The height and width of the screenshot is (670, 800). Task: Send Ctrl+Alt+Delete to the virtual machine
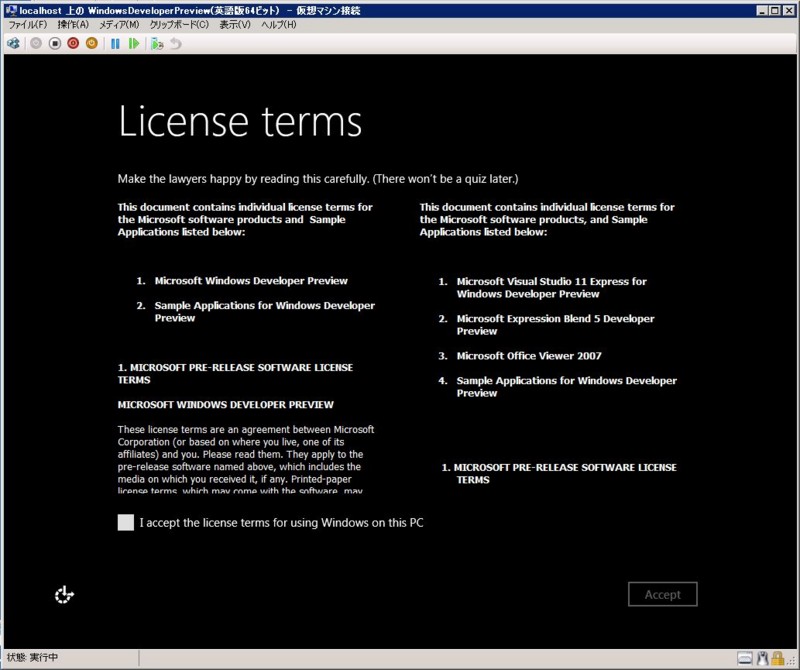pyautogui.click(x=13, y=43)
